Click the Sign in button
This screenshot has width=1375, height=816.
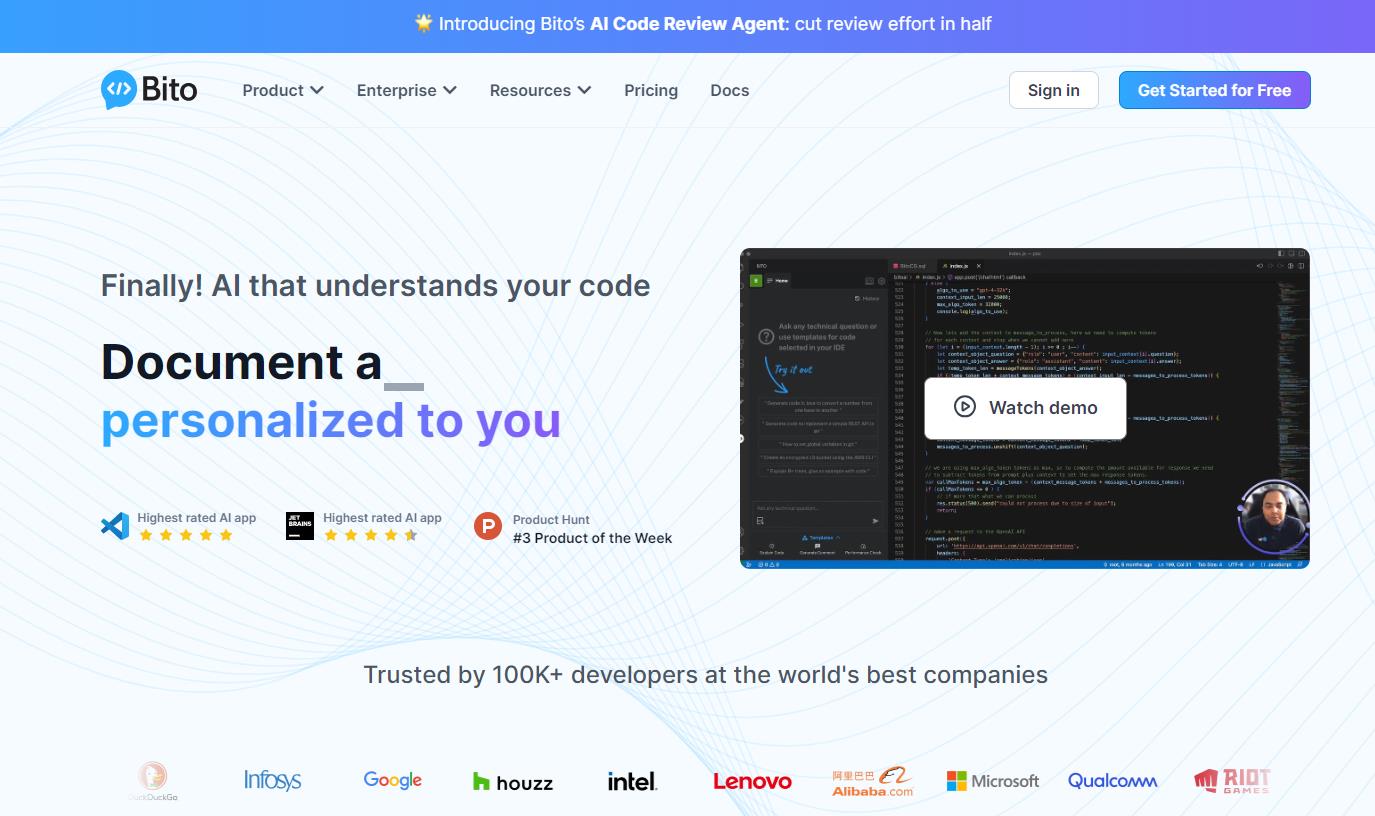coord(1054,90)
